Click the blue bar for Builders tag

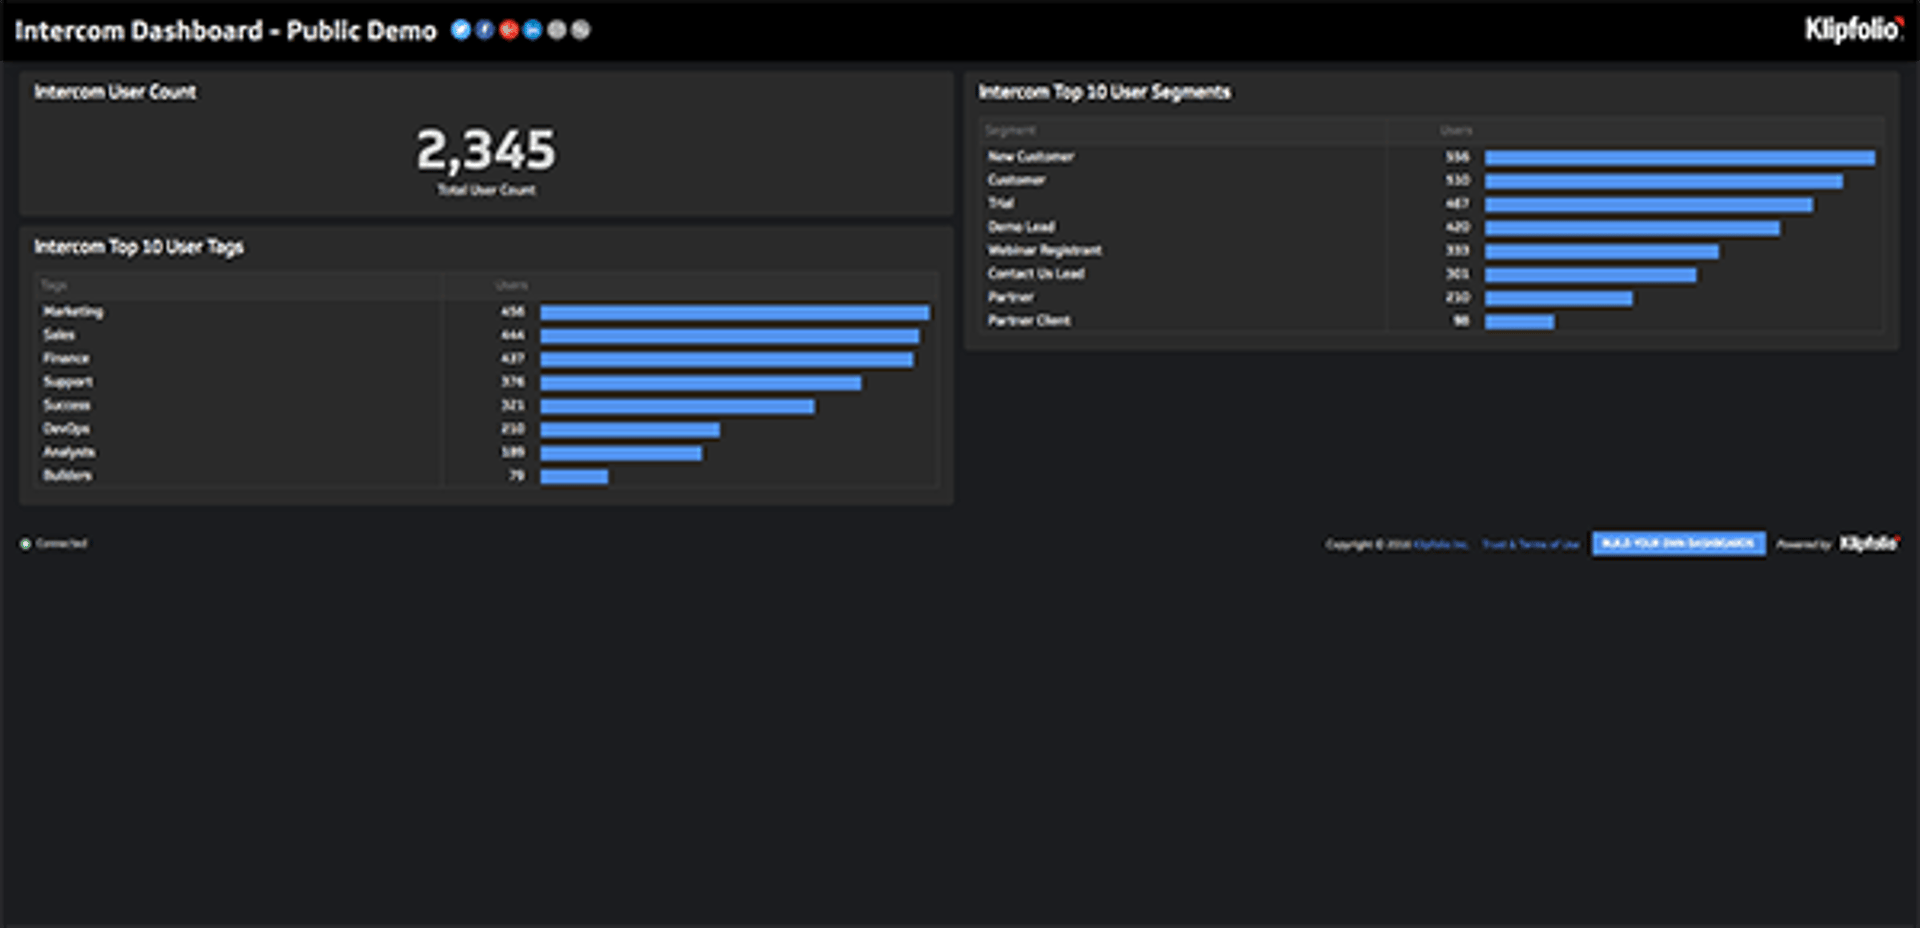click(x=574, y=477)
